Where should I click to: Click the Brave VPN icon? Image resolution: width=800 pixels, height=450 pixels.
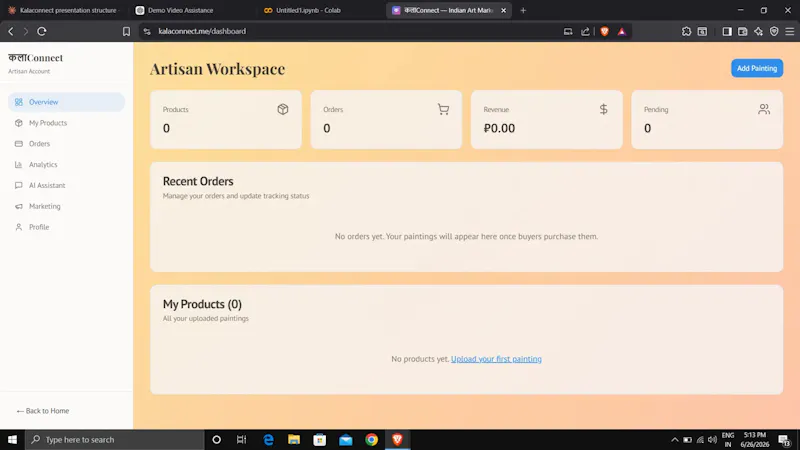click(774, 32)
